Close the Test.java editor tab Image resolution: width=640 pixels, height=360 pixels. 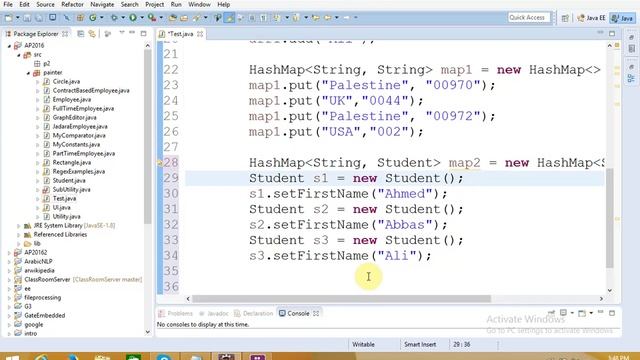(200, 34)
